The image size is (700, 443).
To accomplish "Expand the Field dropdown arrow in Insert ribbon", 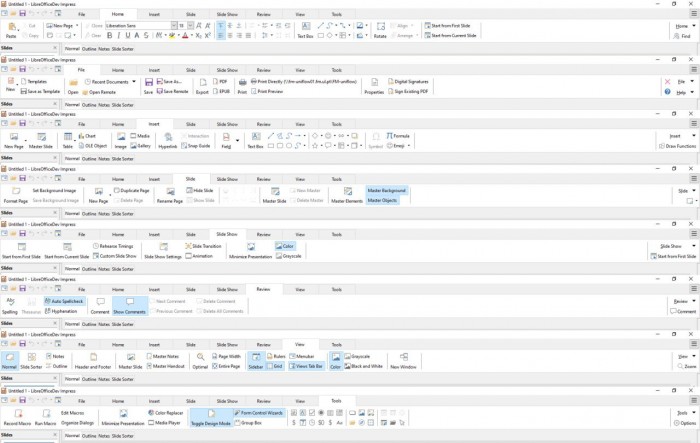I will (x=238, y=141).
